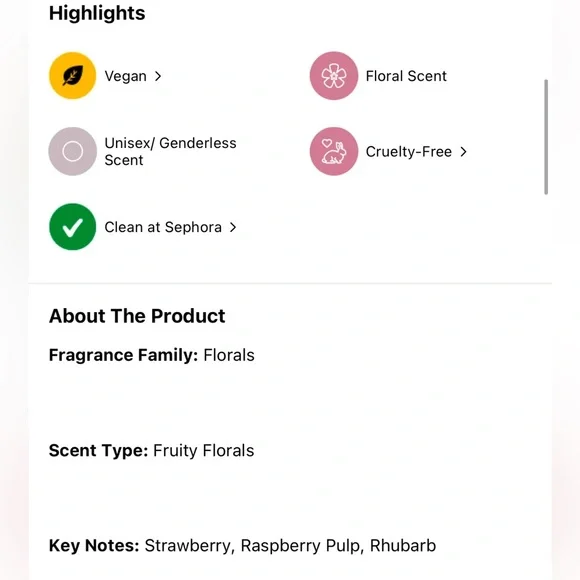The width and height of the screenshot is (580, 580).
Task: Click the grey Unisex Genderless Scent circle icon
Action: pos(72,151)
